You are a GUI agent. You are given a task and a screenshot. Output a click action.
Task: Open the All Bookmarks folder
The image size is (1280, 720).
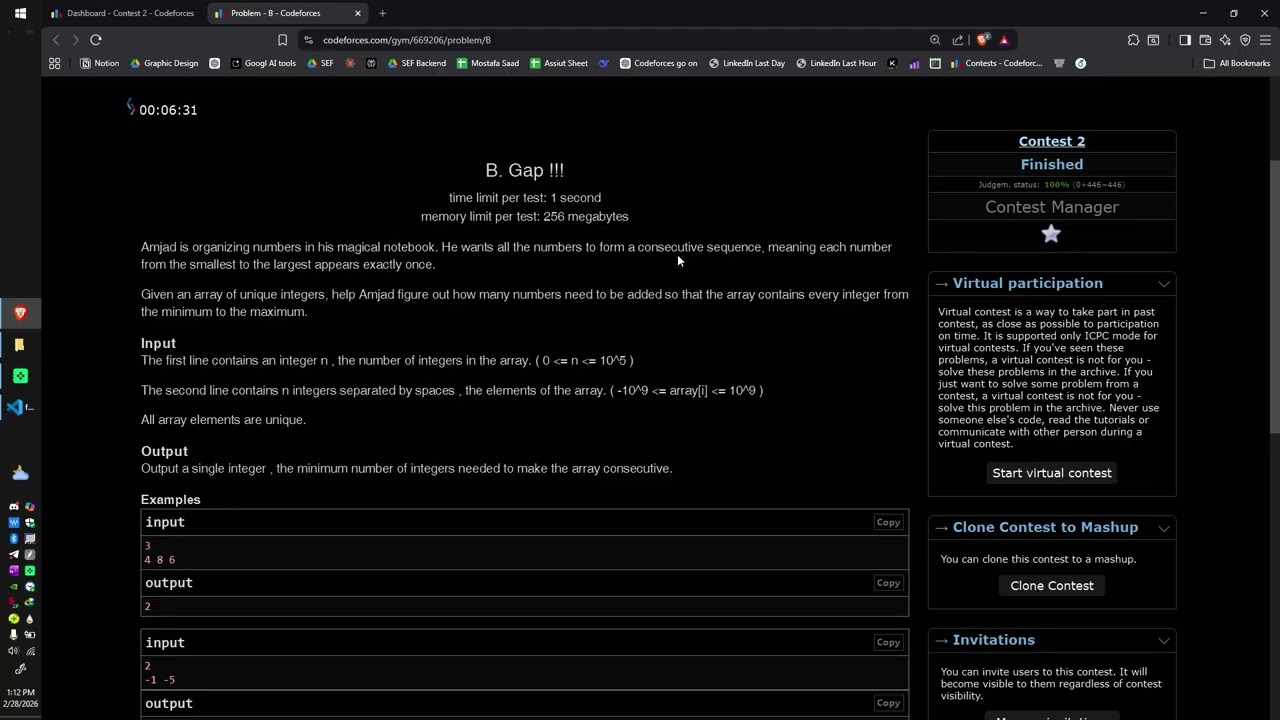coord(1237,63)
